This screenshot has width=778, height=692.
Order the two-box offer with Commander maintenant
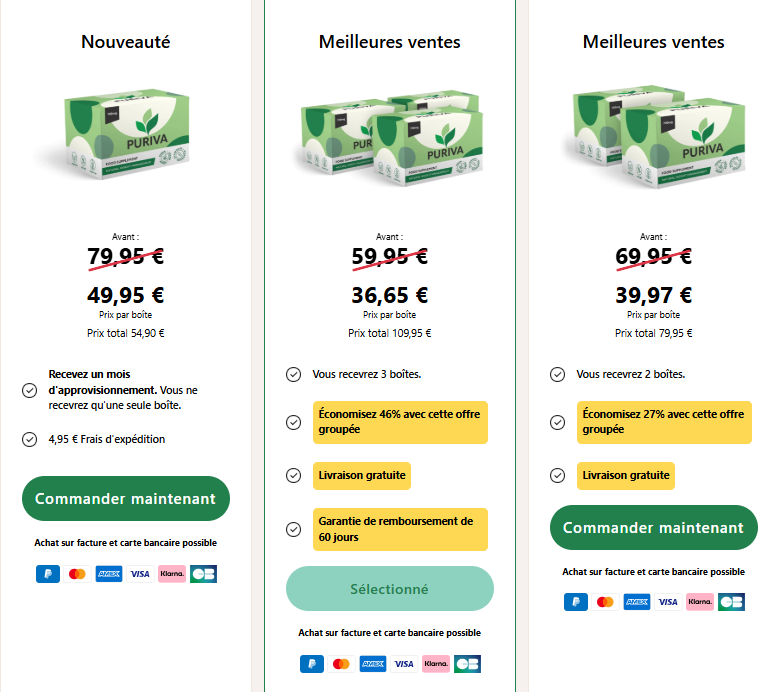[653, 527]
